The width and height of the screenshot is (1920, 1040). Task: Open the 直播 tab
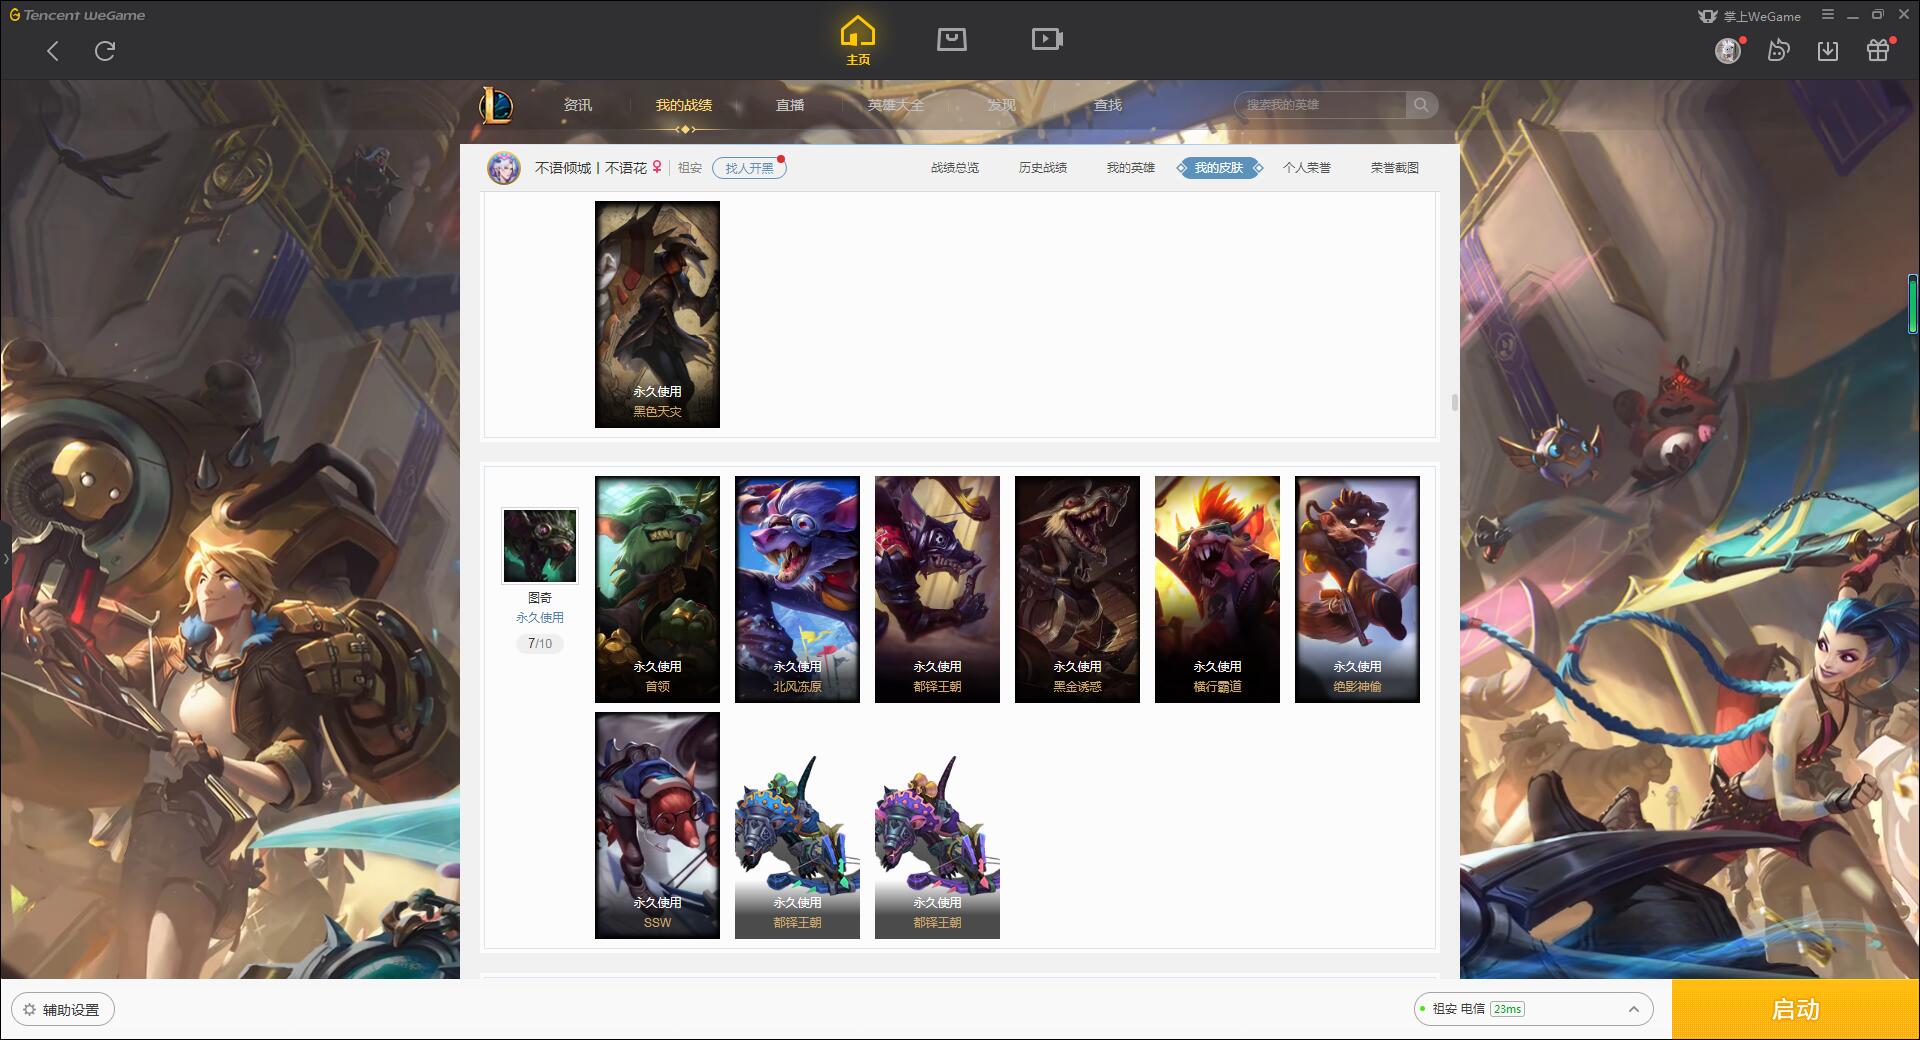[790, 105]
